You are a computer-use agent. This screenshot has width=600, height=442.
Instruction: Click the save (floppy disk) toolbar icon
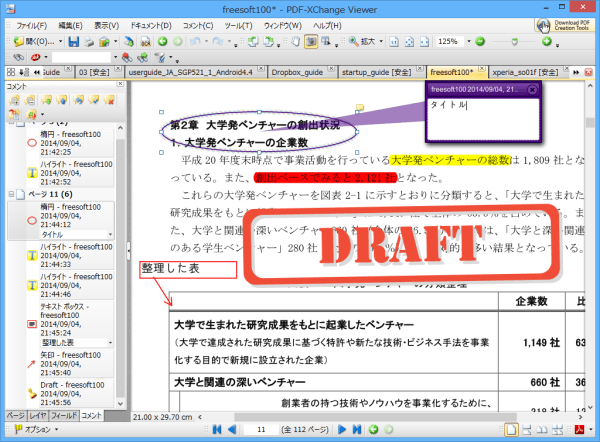(74, 42)
